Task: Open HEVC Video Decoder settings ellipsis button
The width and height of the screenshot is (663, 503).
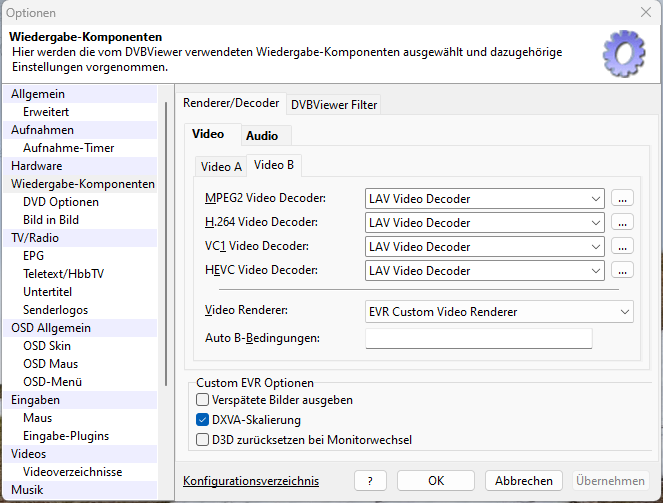Action: [623, 271]
